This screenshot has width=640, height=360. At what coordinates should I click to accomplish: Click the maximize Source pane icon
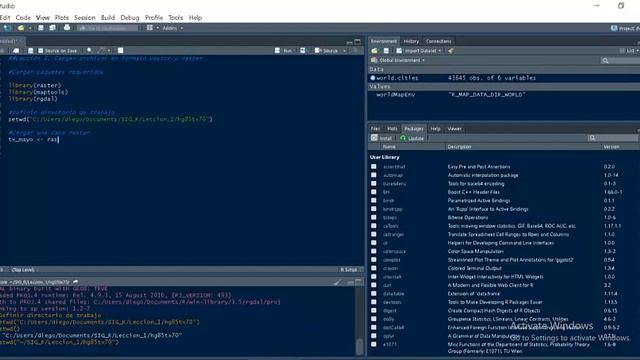[x=358, y=42]
